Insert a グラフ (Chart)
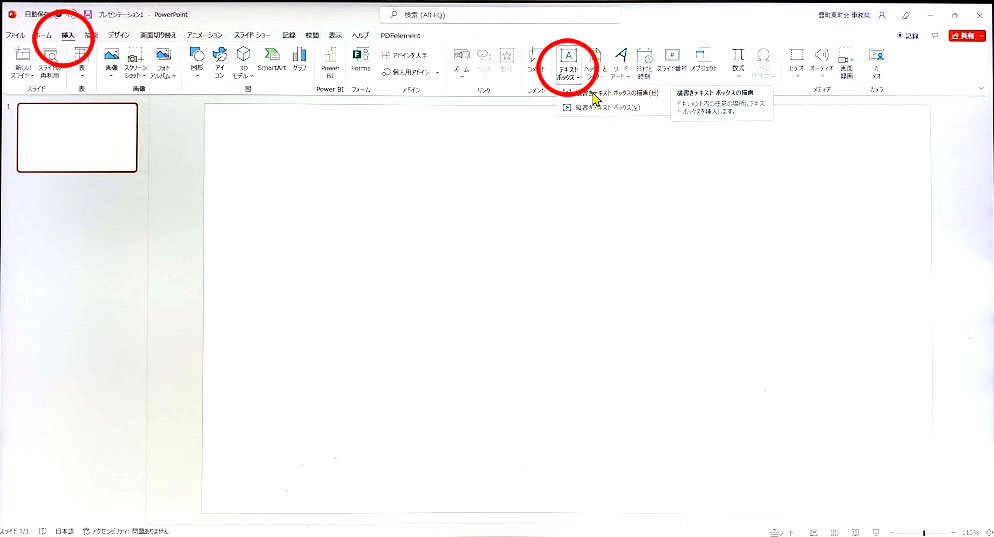994x537 pixels. pyautogui.click(x=299, y=60)
